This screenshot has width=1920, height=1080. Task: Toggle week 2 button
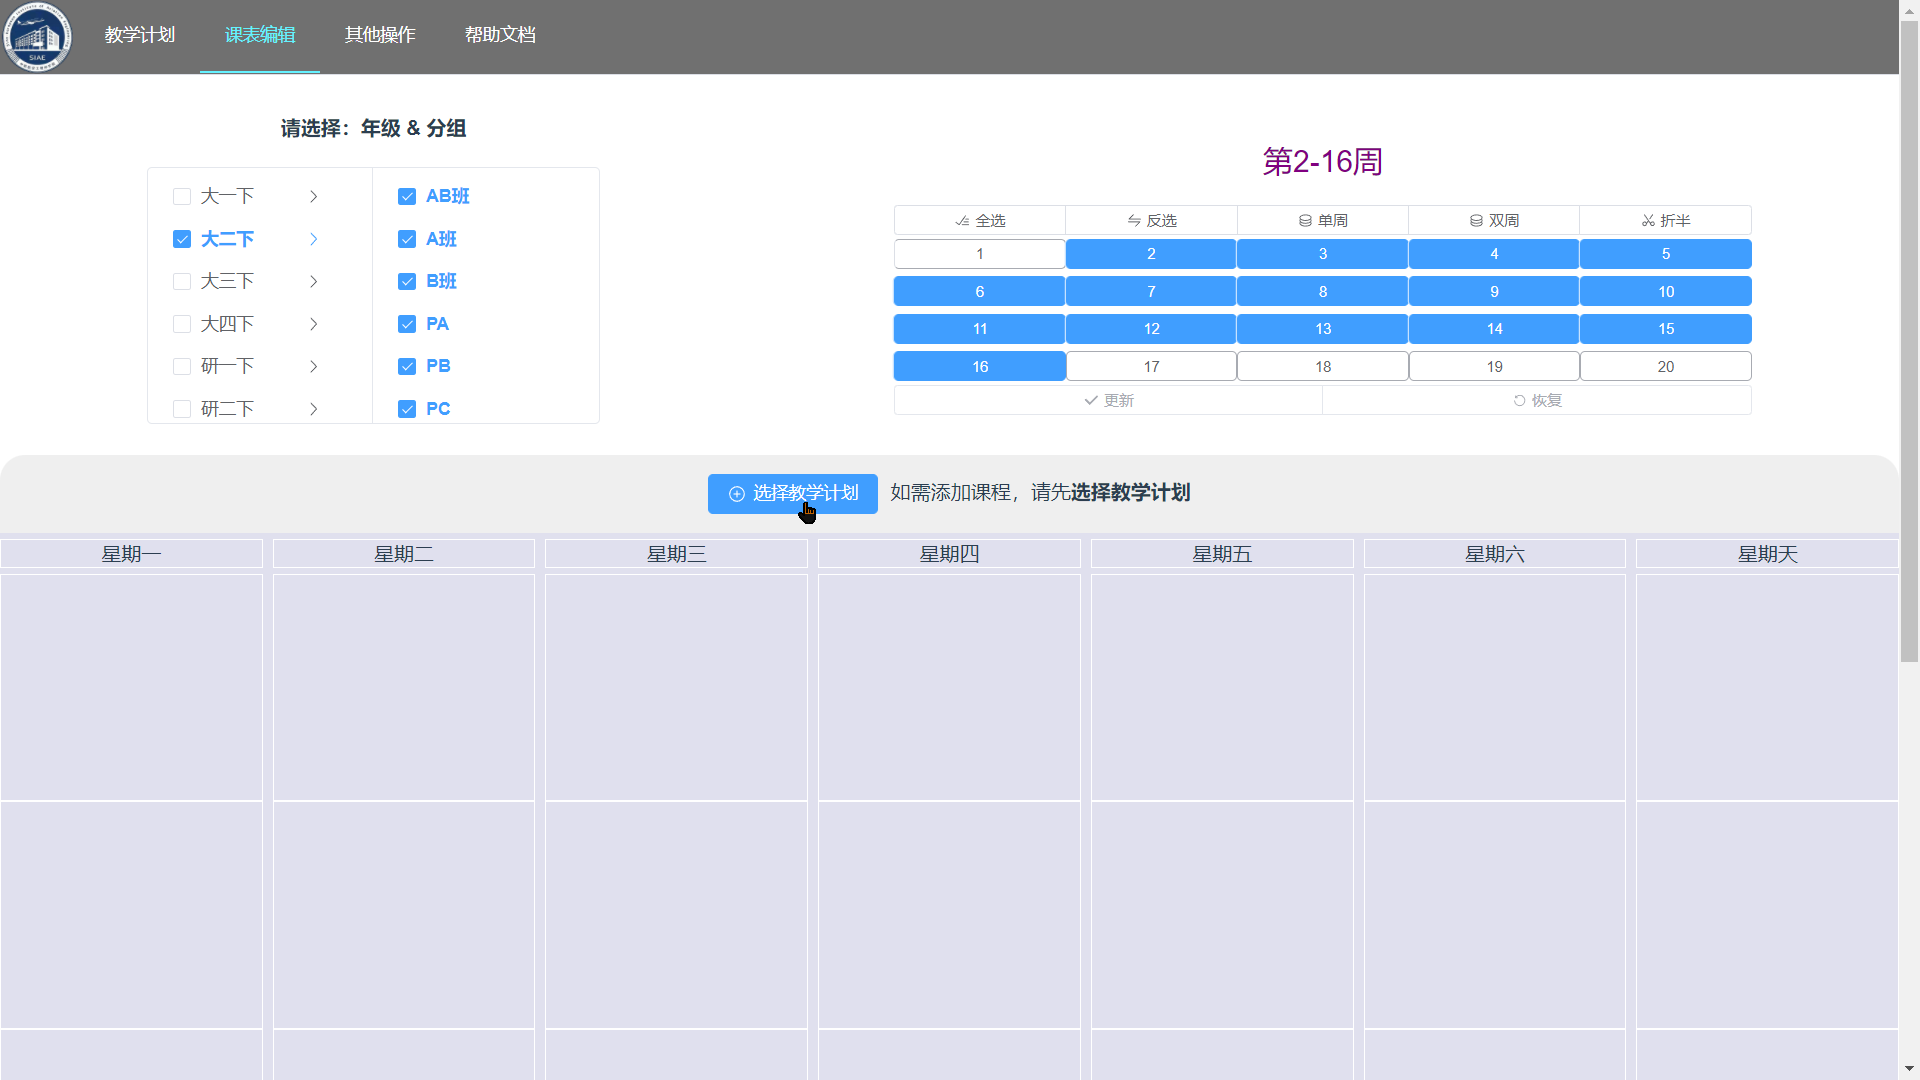(1151, 254)
